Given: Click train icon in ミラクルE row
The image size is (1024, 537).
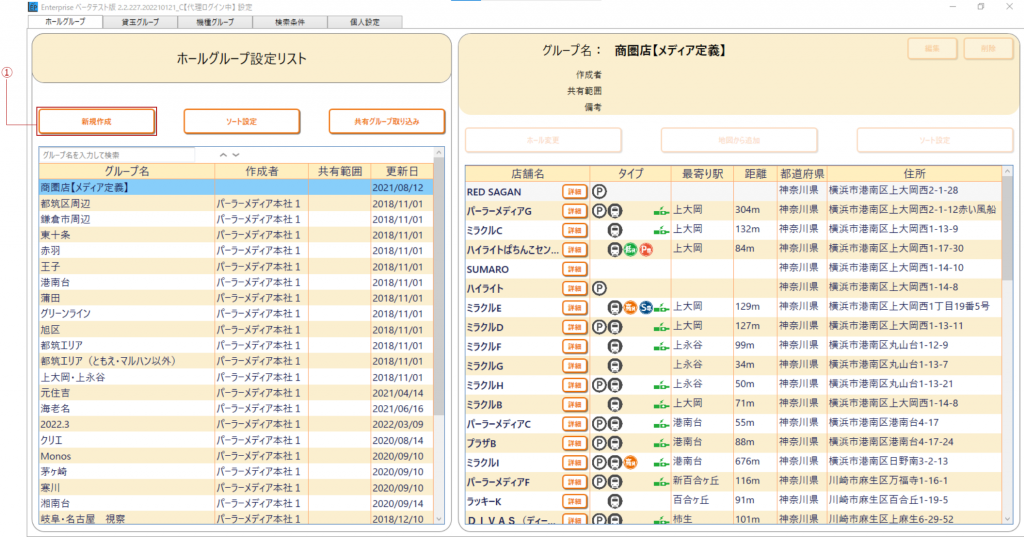Looking at the screenshot, I should [615, 308].
